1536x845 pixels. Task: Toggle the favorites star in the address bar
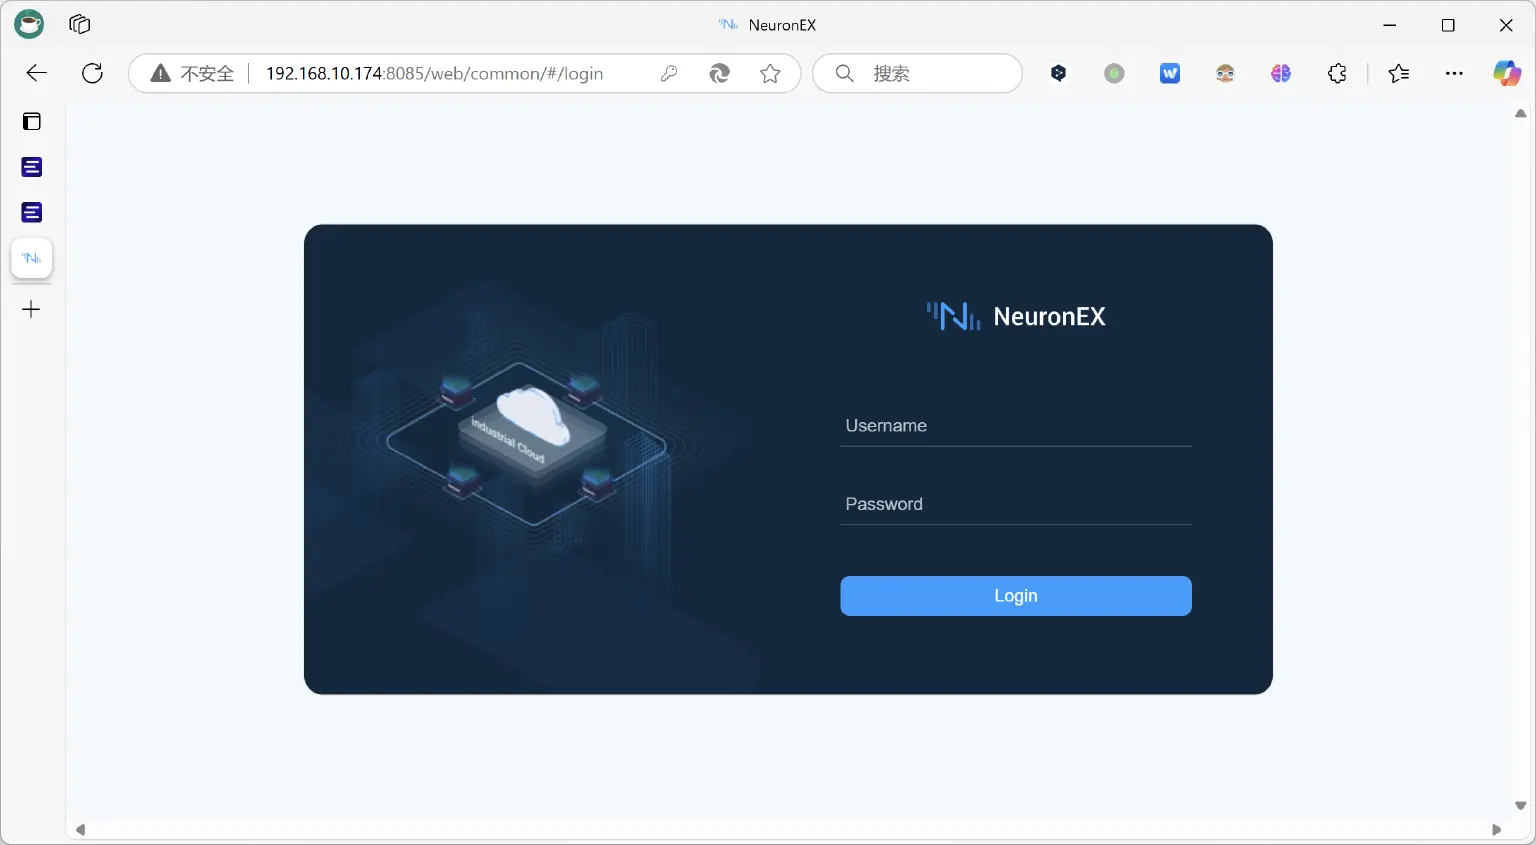tap(770, 73)
